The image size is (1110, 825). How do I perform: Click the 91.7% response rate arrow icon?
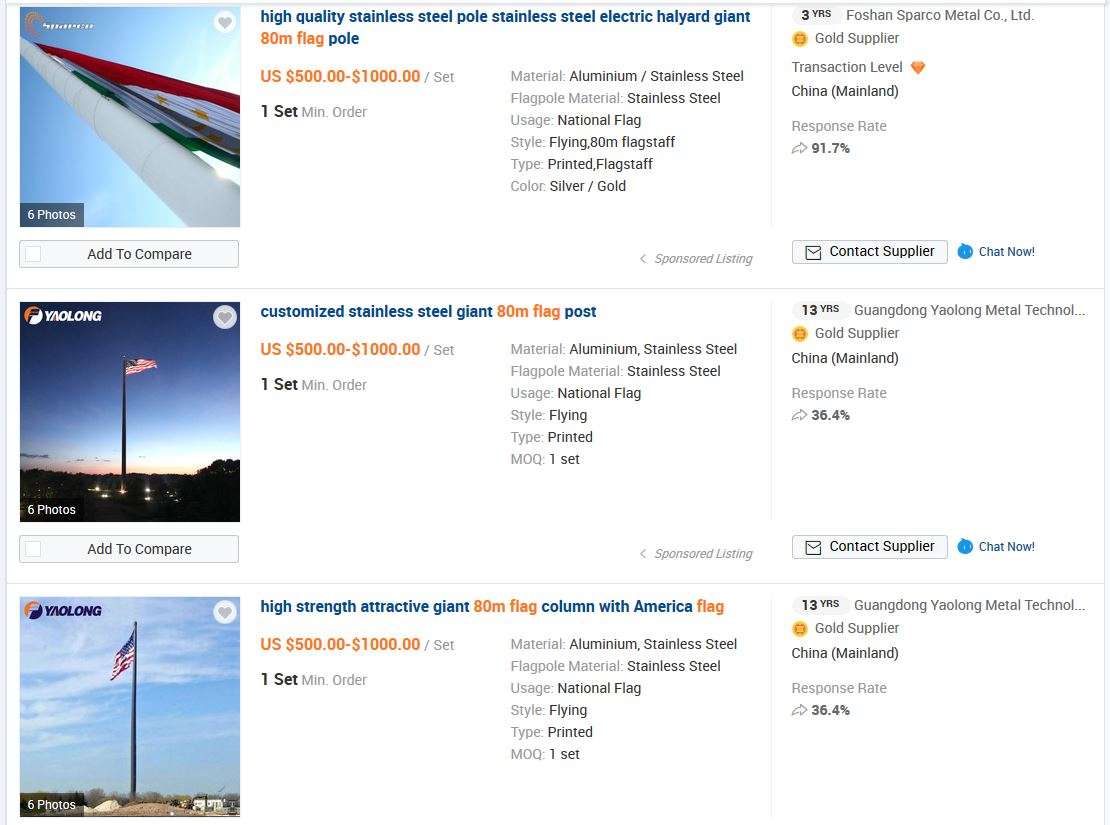[799, 149]
